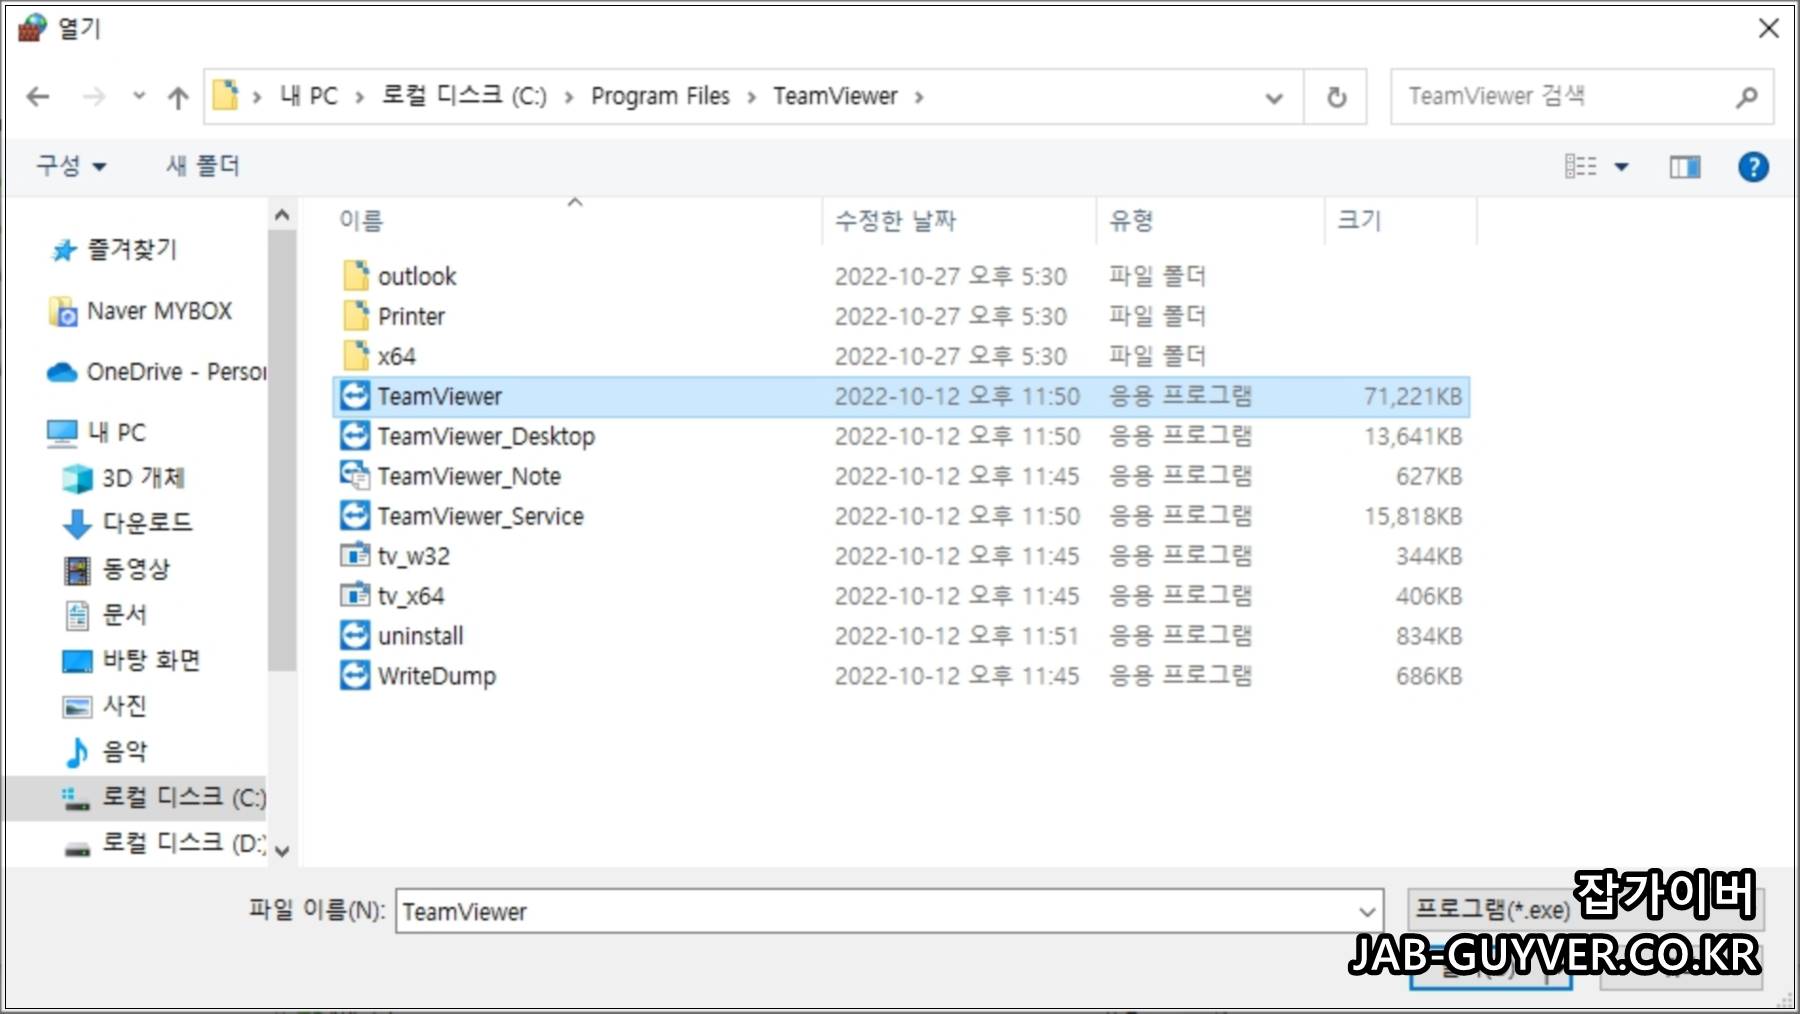Image resolution: width=1800 pixels, height=1014 pixels.
Task: Select the x64 folder icon
Action: [x=356, y=356]
